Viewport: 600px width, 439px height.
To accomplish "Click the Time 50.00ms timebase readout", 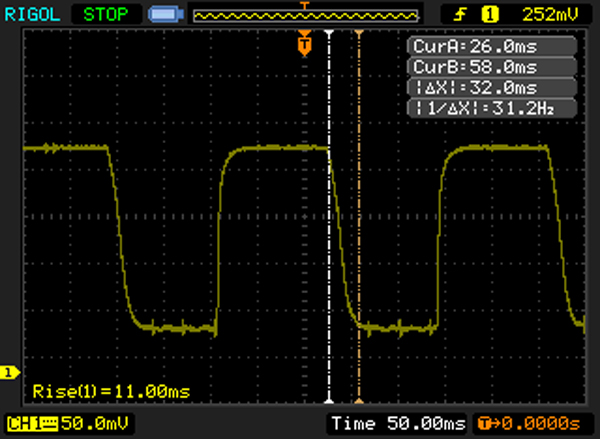I will click(398, 424).
